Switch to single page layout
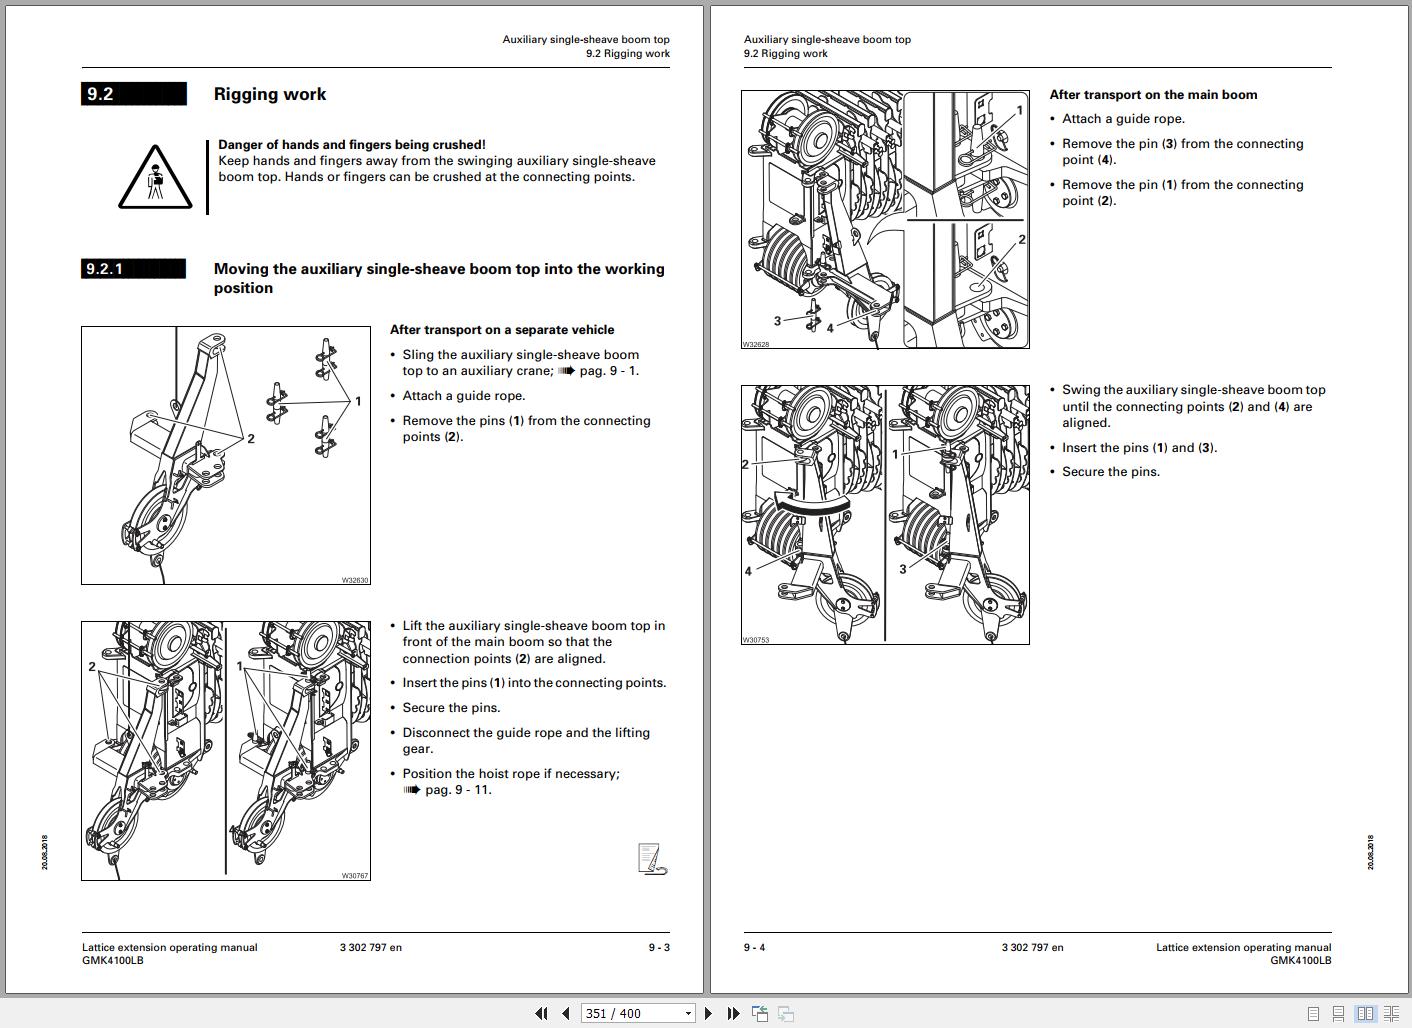This screenshot has height=1028, width=1412. pyautogui.click(x=1314, y=1013)
